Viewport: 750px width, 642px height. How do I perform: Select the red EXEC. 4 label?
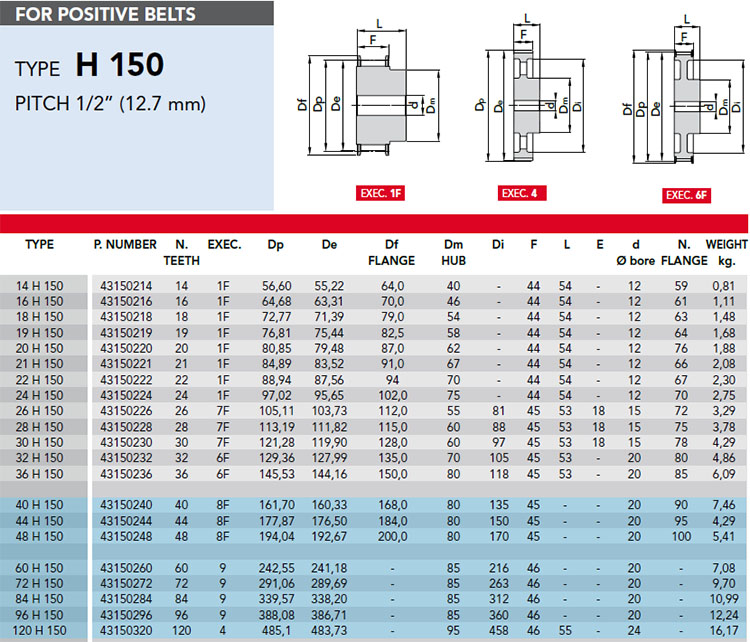coord(522,193)
